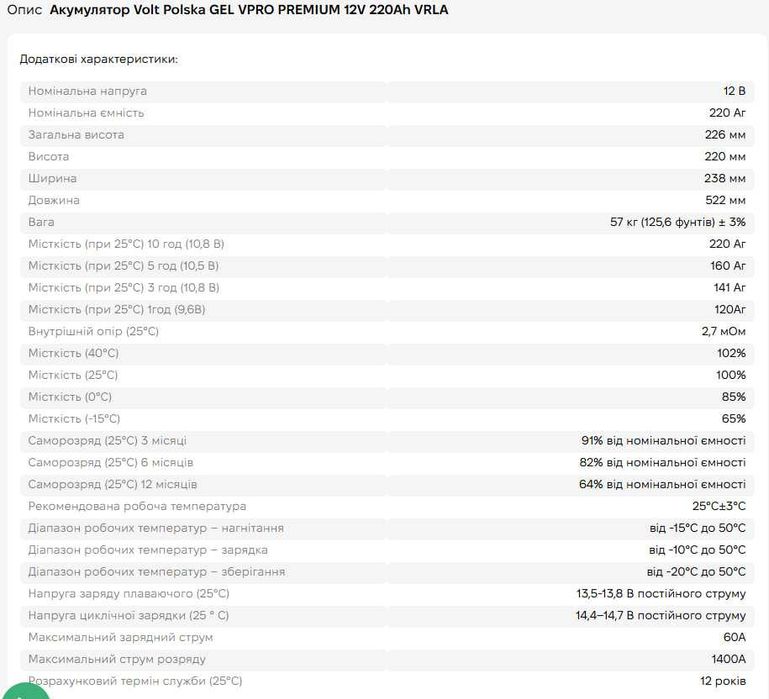Click 'Максимальний струм розряду' label
This screenshot has height=699, width=769.
click(117, 659)
